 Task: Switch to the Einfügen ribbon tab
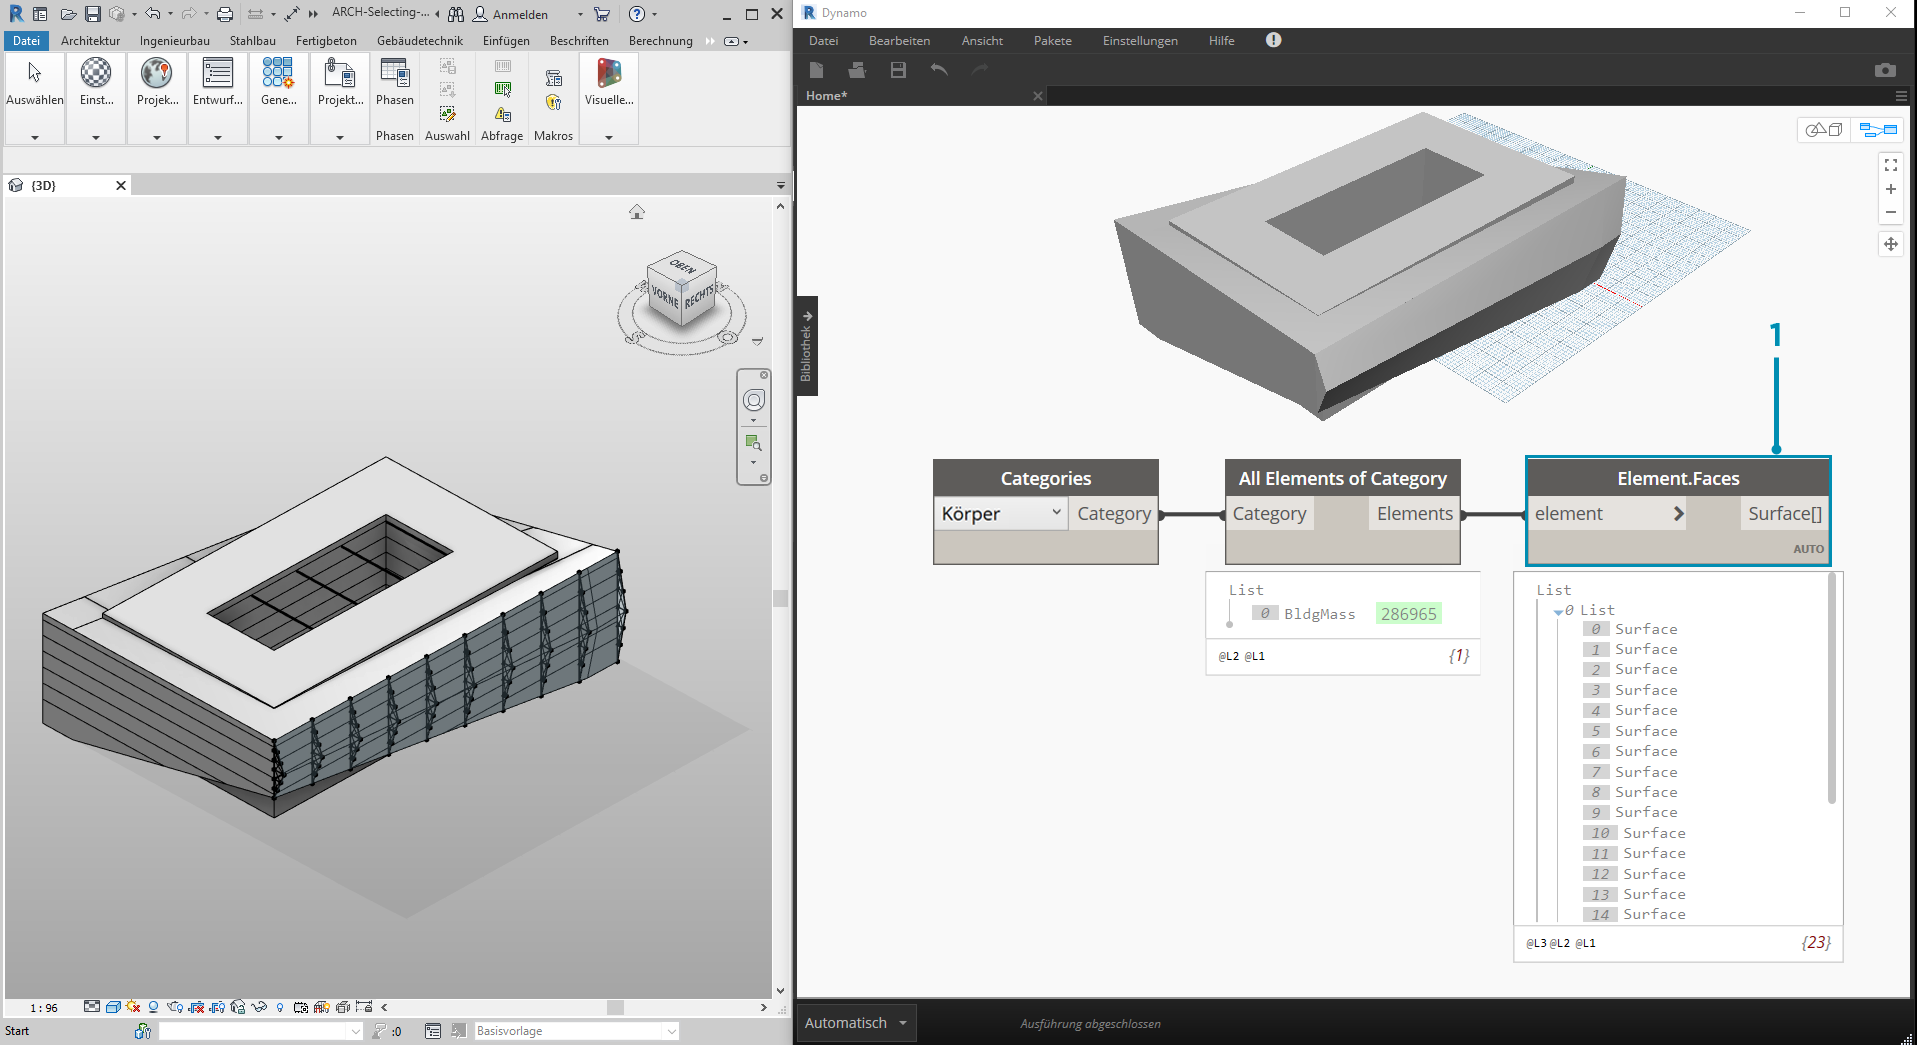point(506,41)
